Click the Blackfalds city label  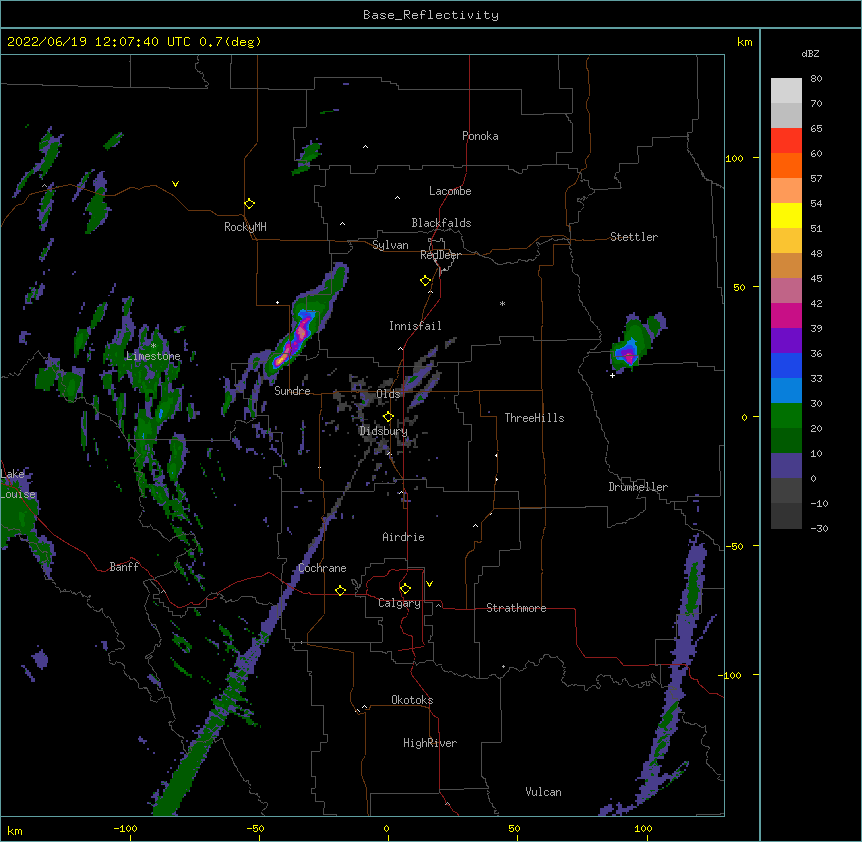click(441, 223)
